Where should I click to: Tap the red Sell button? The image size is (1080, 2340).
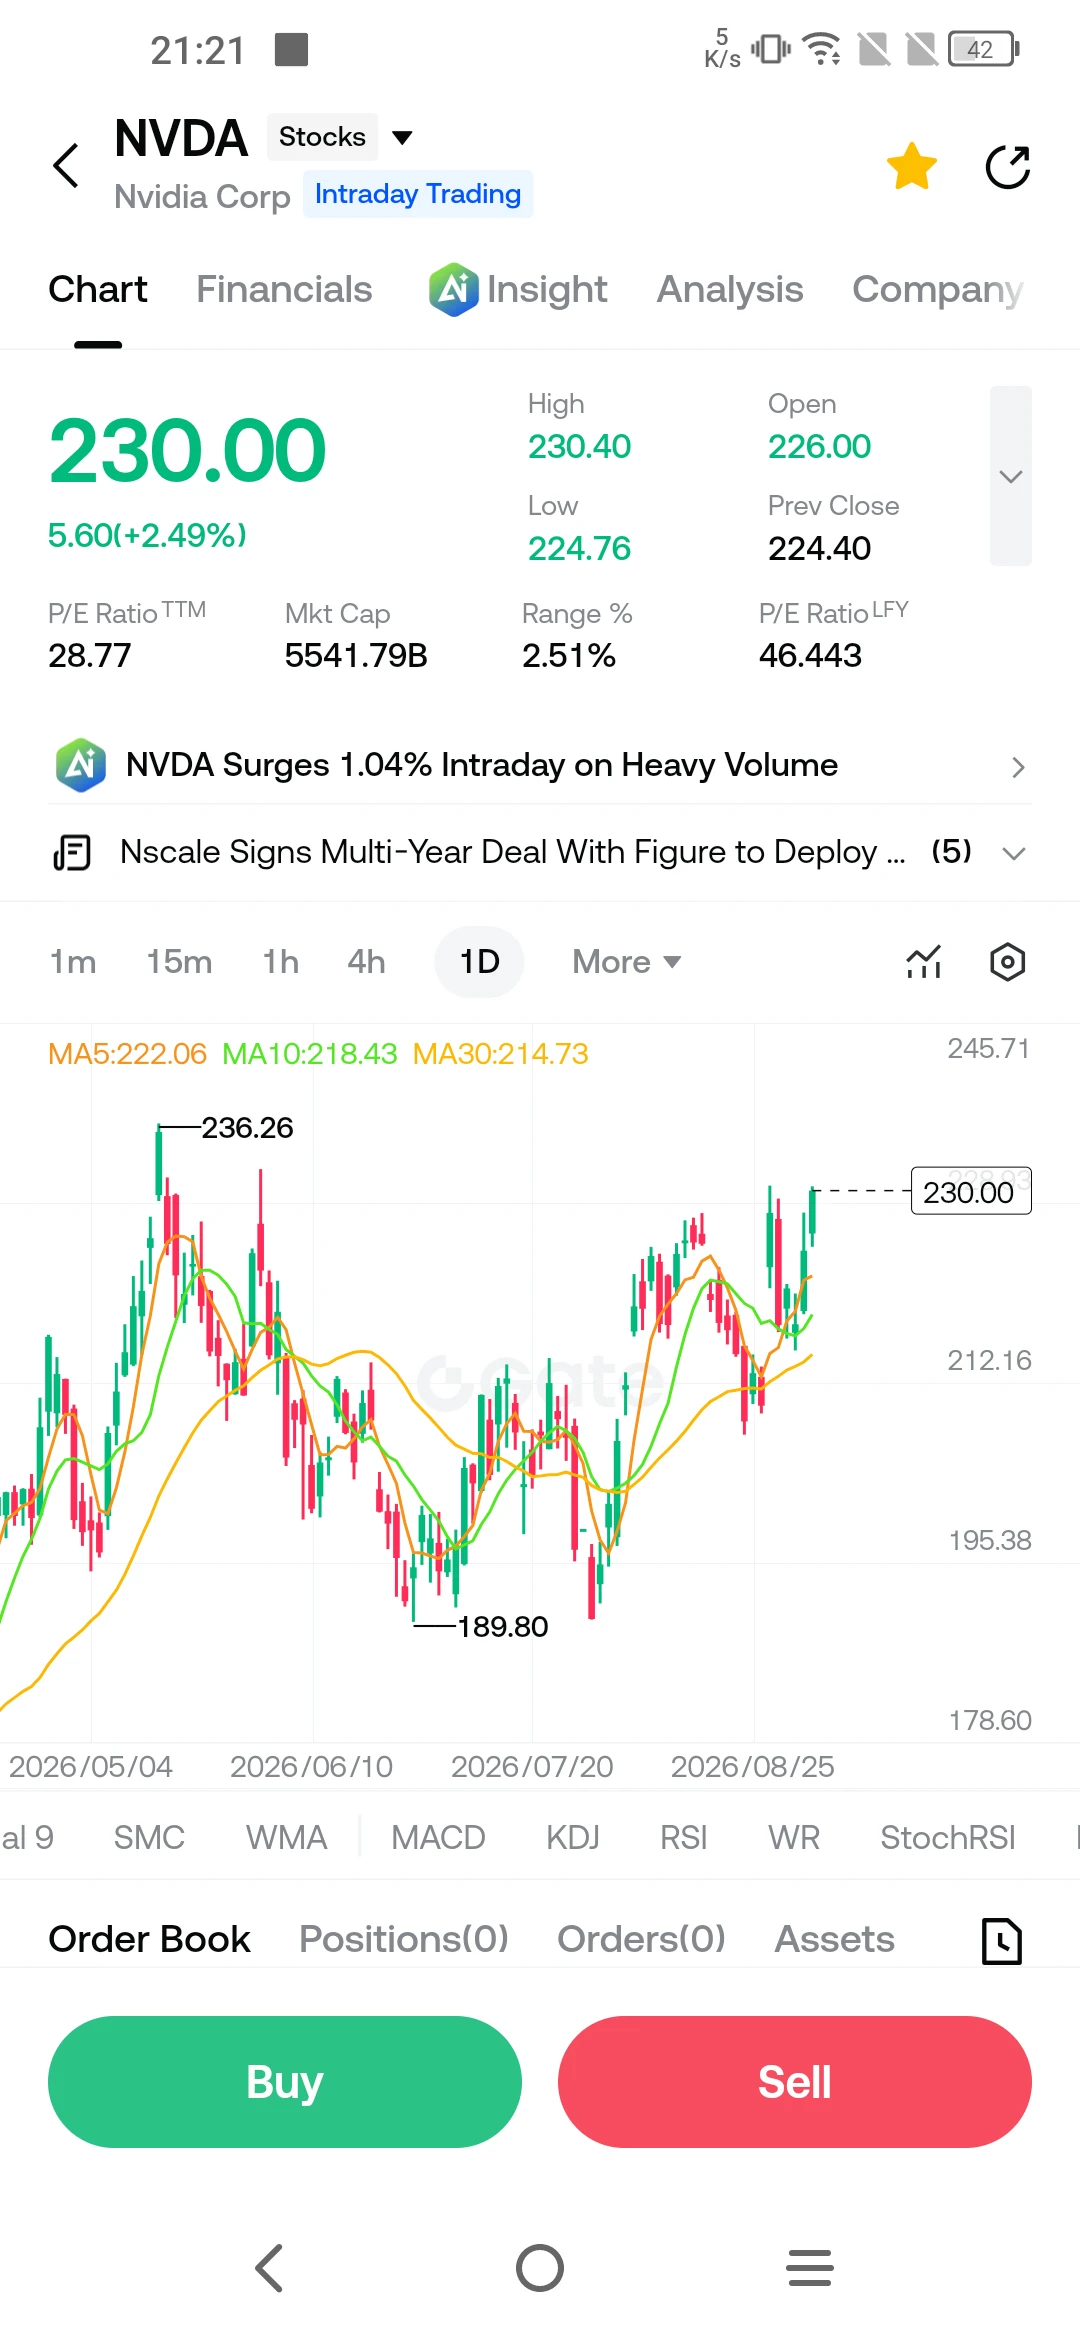(x=795, y=2082)
